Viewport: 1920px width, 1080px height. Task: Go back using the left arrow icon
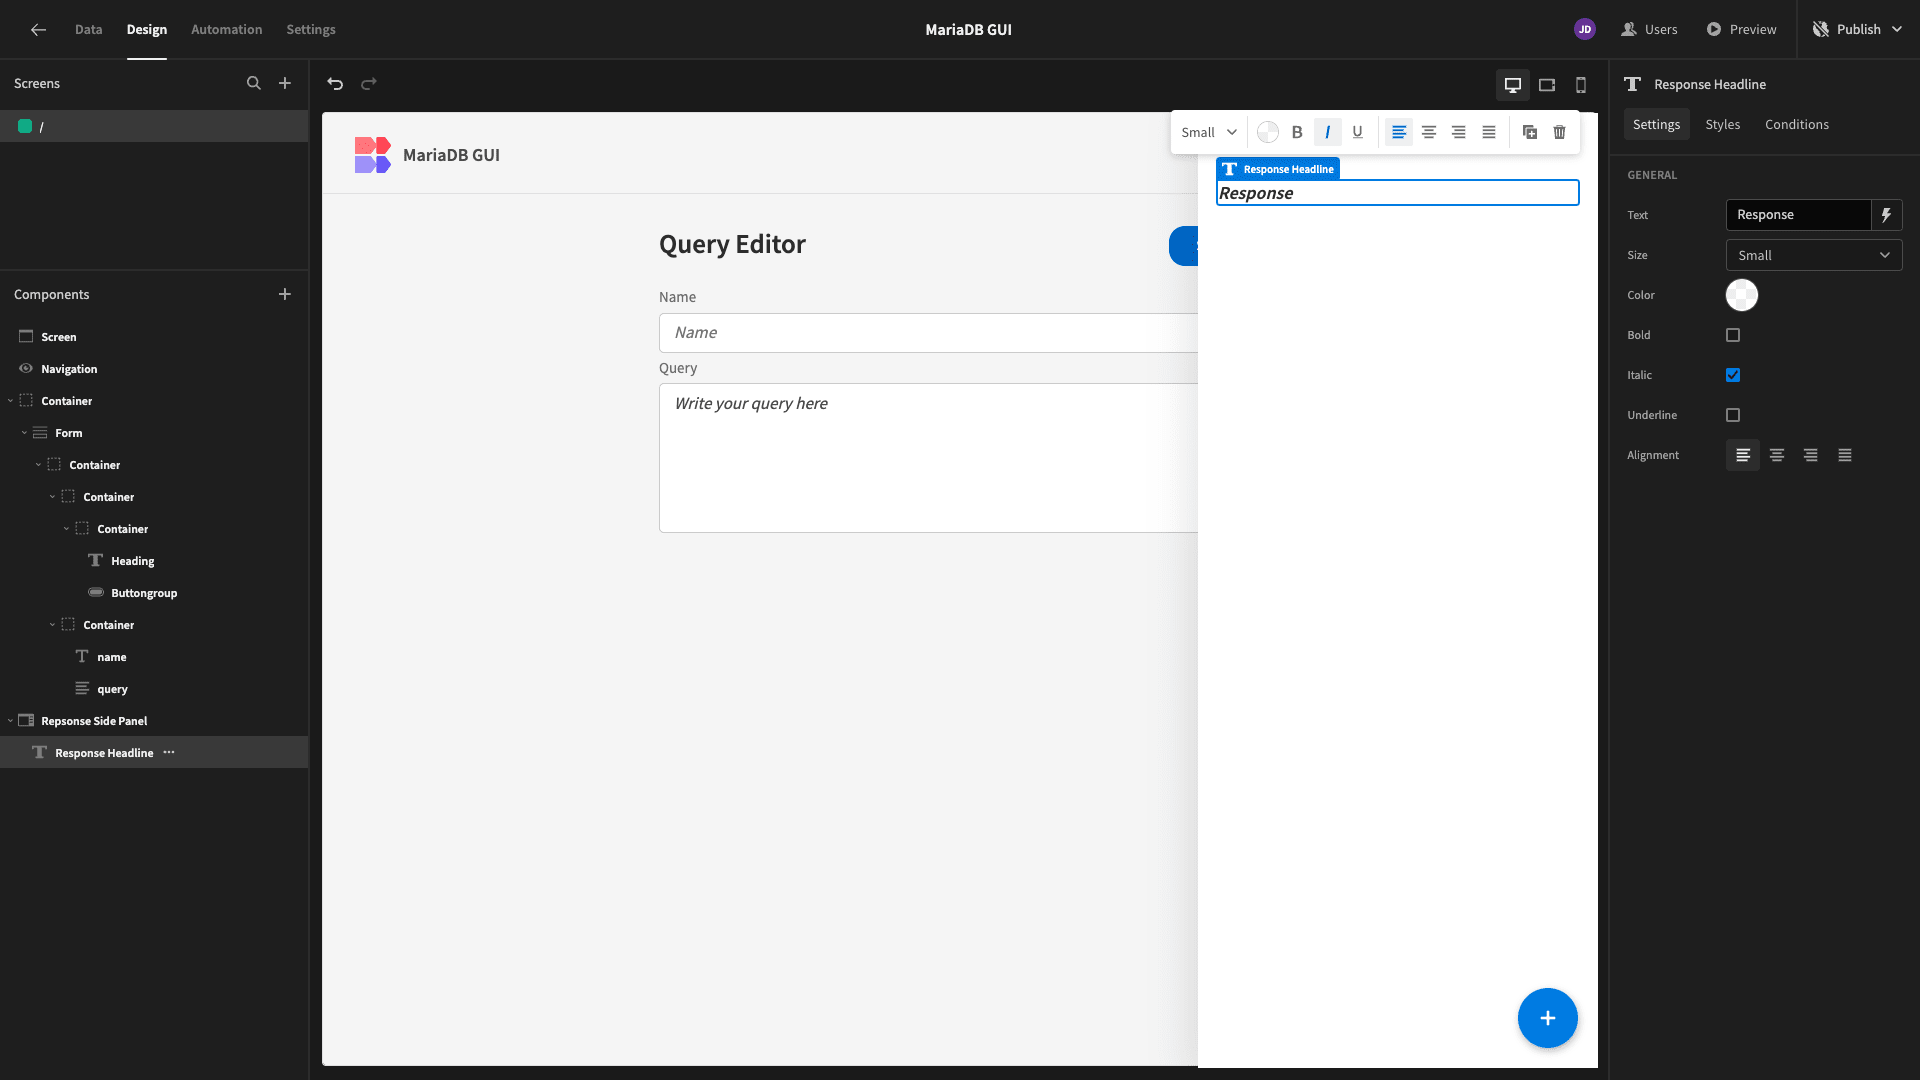tap(38, 30)
